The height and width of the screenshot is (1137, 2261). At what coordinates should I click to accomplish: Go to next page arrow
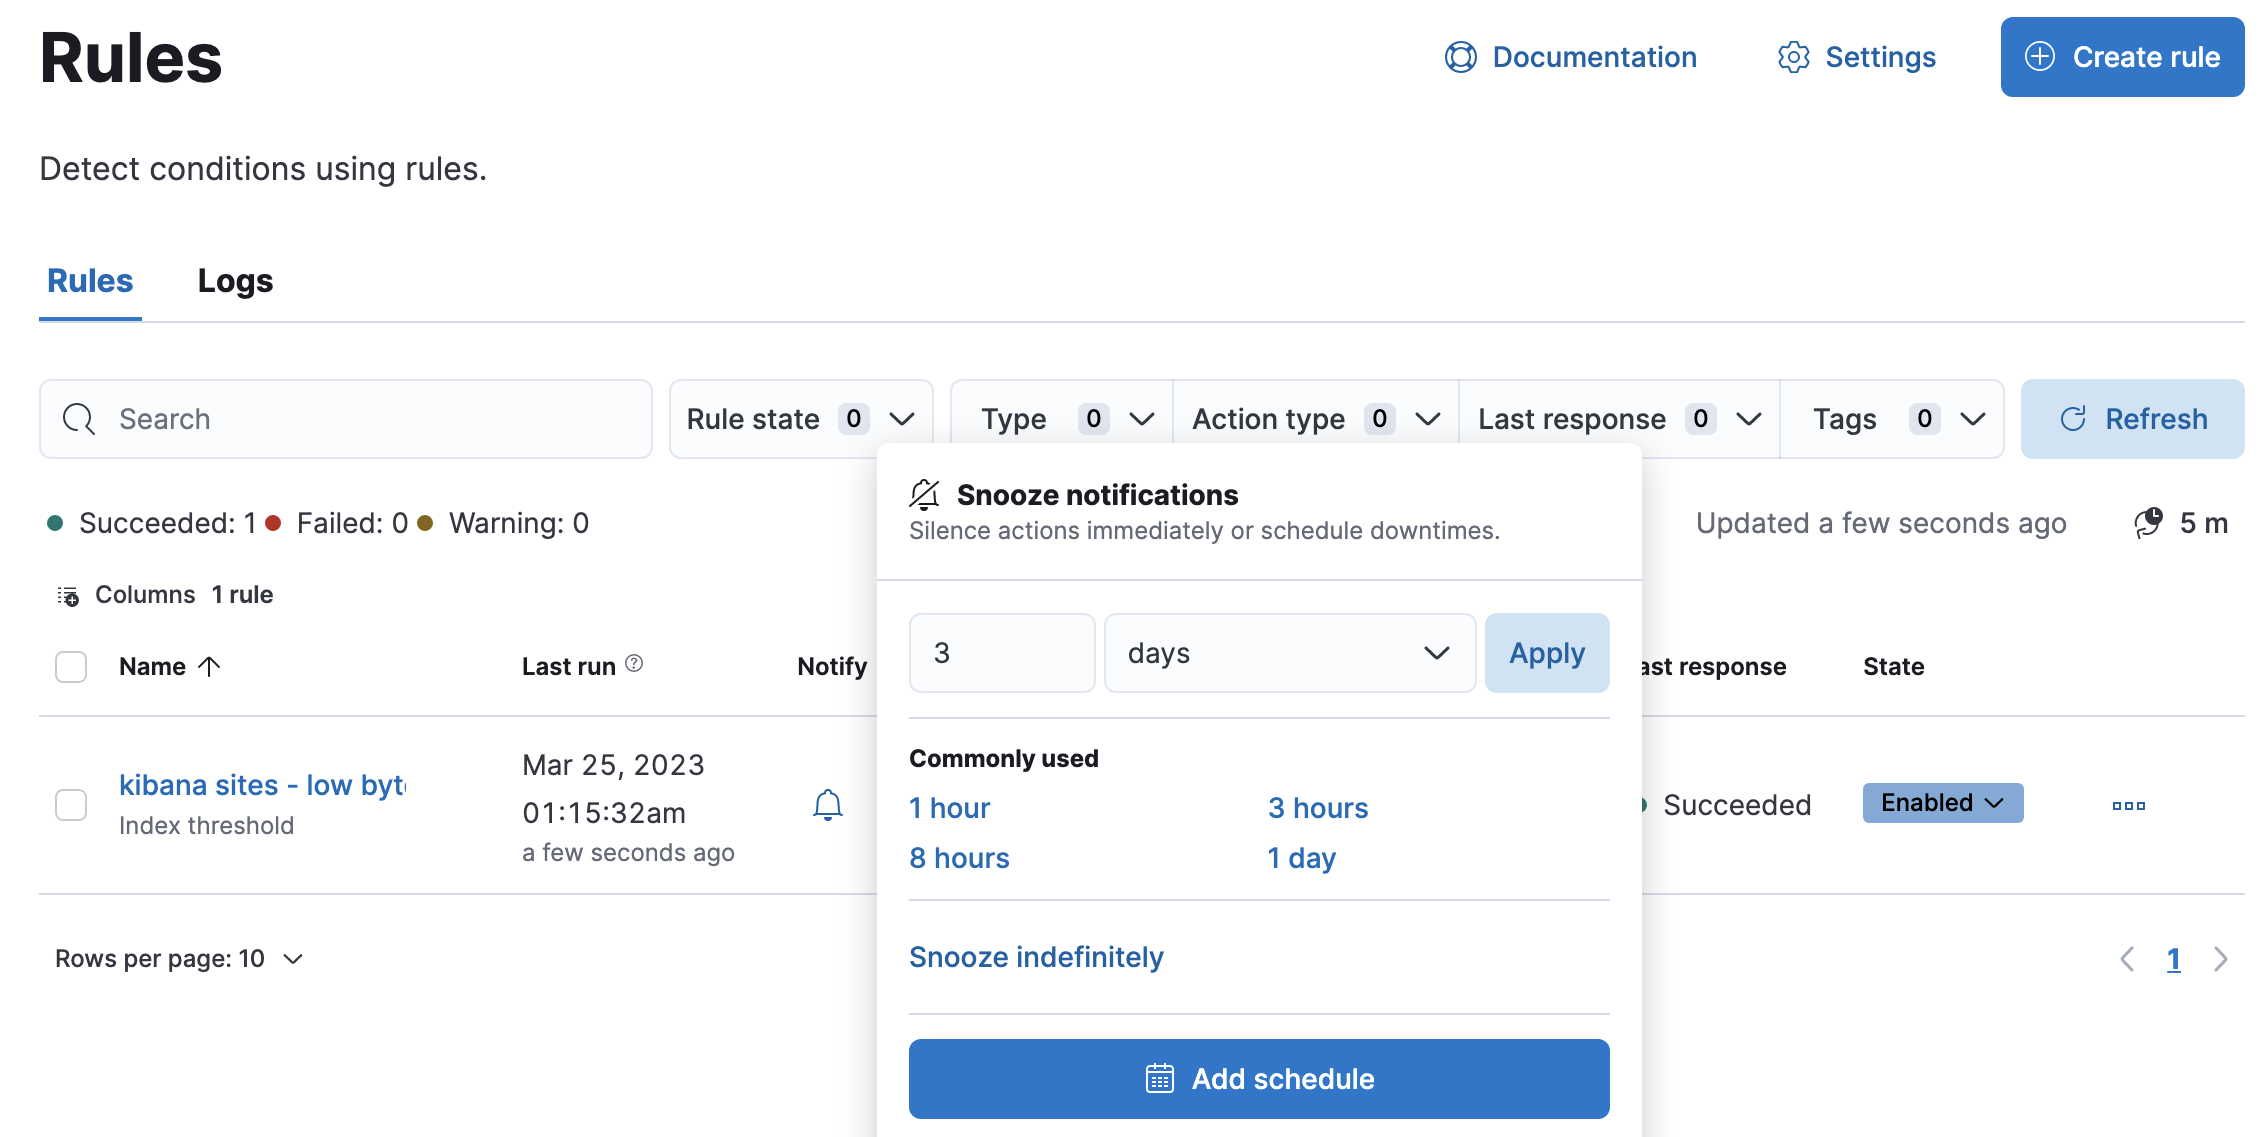click(2221, 959)
